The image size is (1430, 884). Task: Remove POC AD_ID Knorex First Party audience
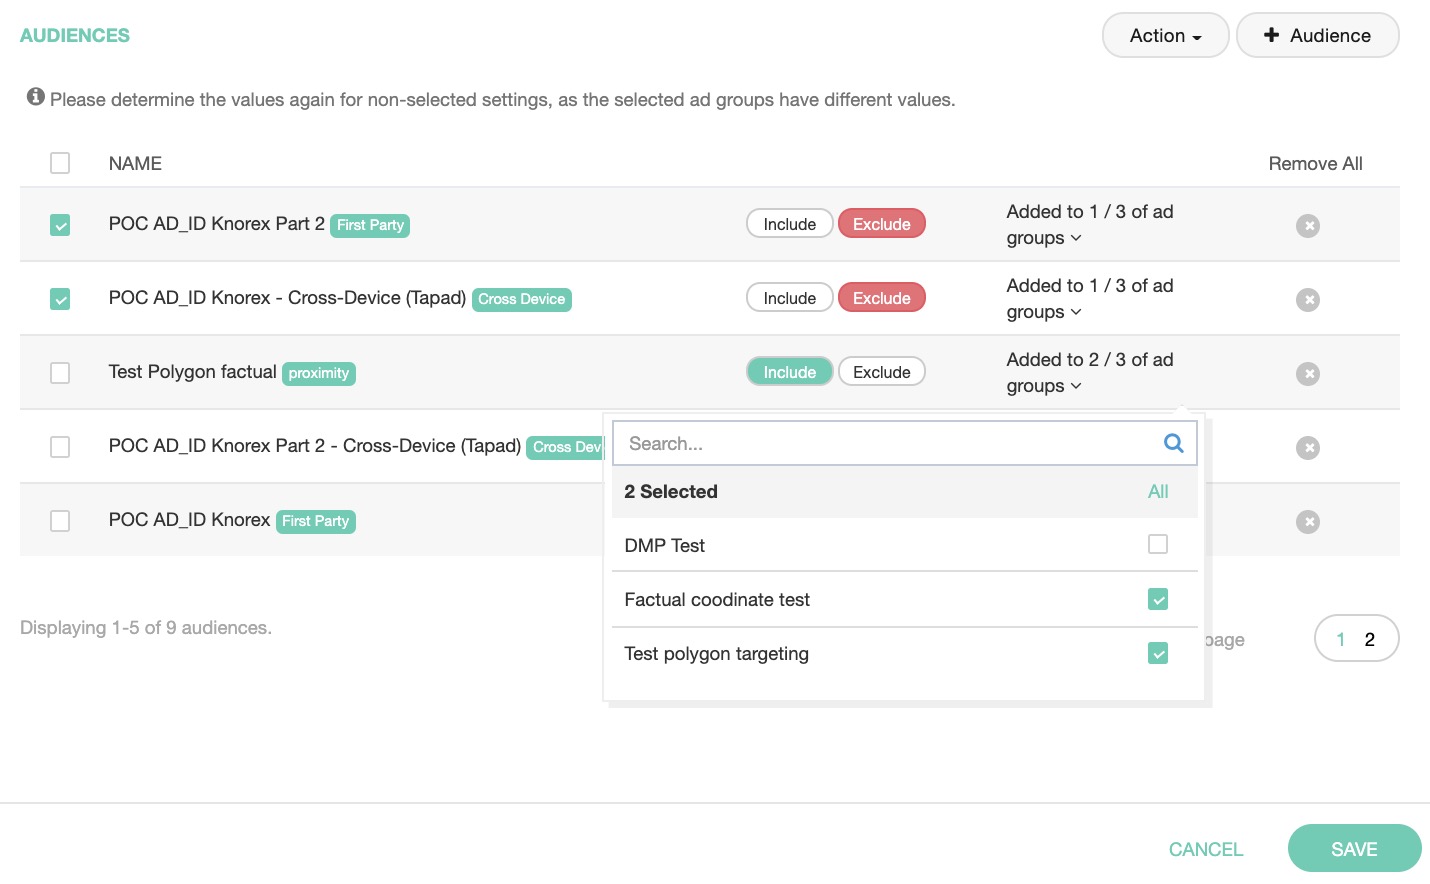1307,522
